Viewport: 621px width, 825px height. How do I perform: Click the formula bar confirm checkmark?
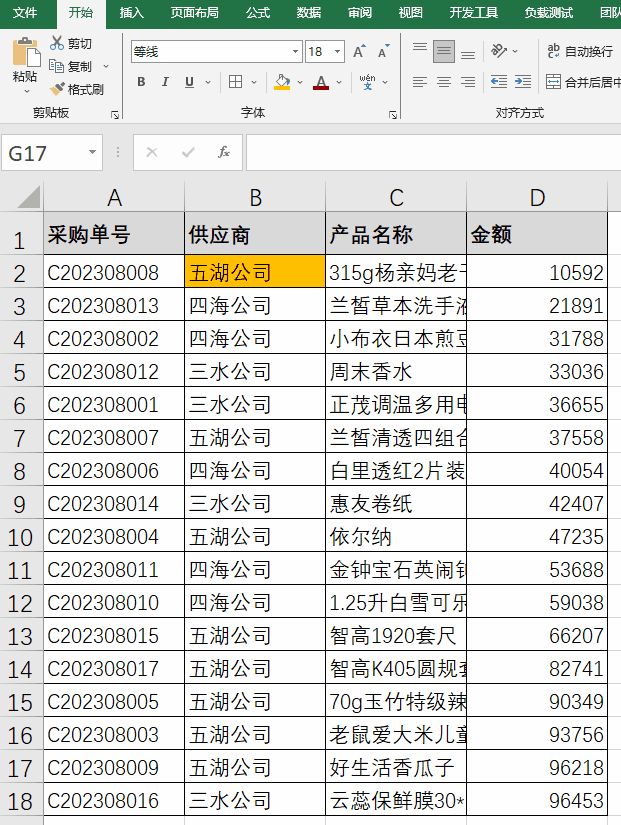pyautogui.click(x=188, y=152)
